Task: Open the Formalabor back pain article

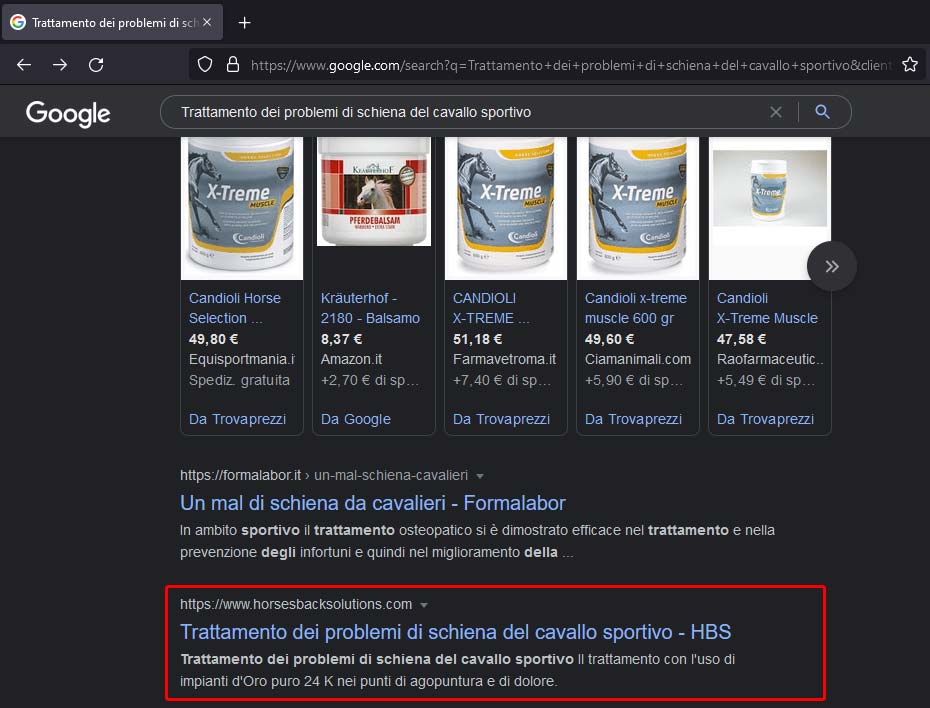Action: click(372, 503)
